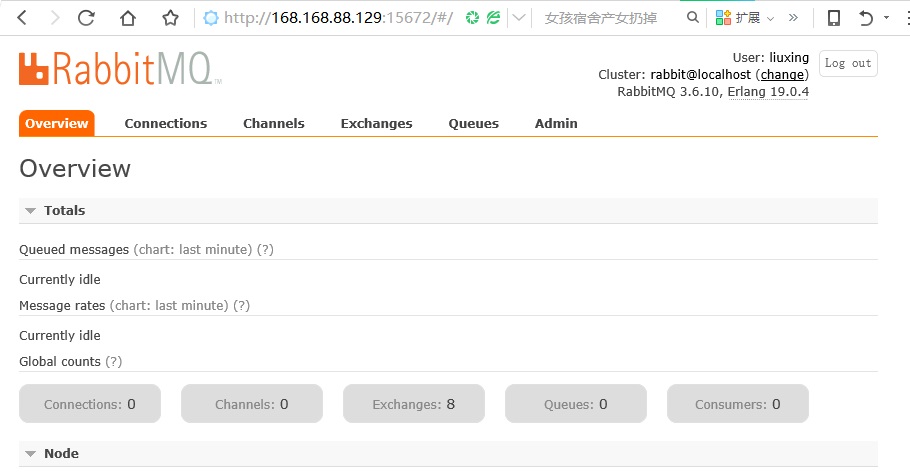Click the User: liuxing text
The image size is (910, 474).
click(771, 57)
